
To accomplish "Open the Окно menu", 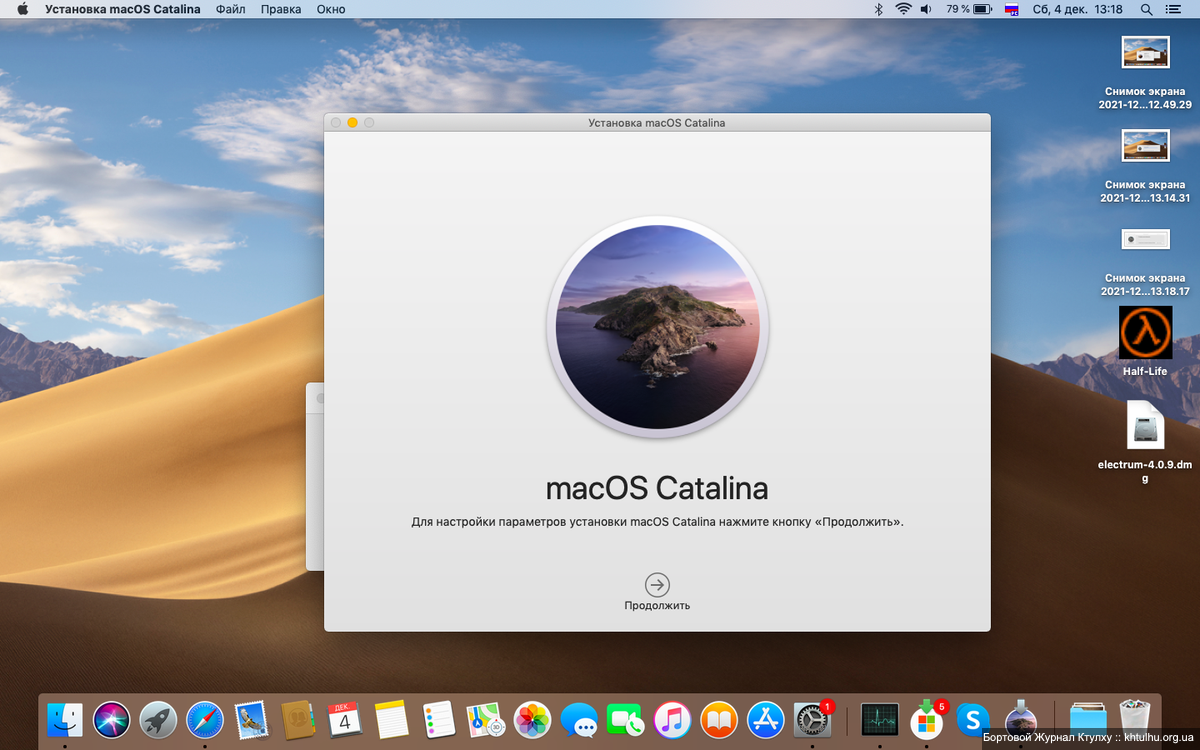I will (331, 9).
